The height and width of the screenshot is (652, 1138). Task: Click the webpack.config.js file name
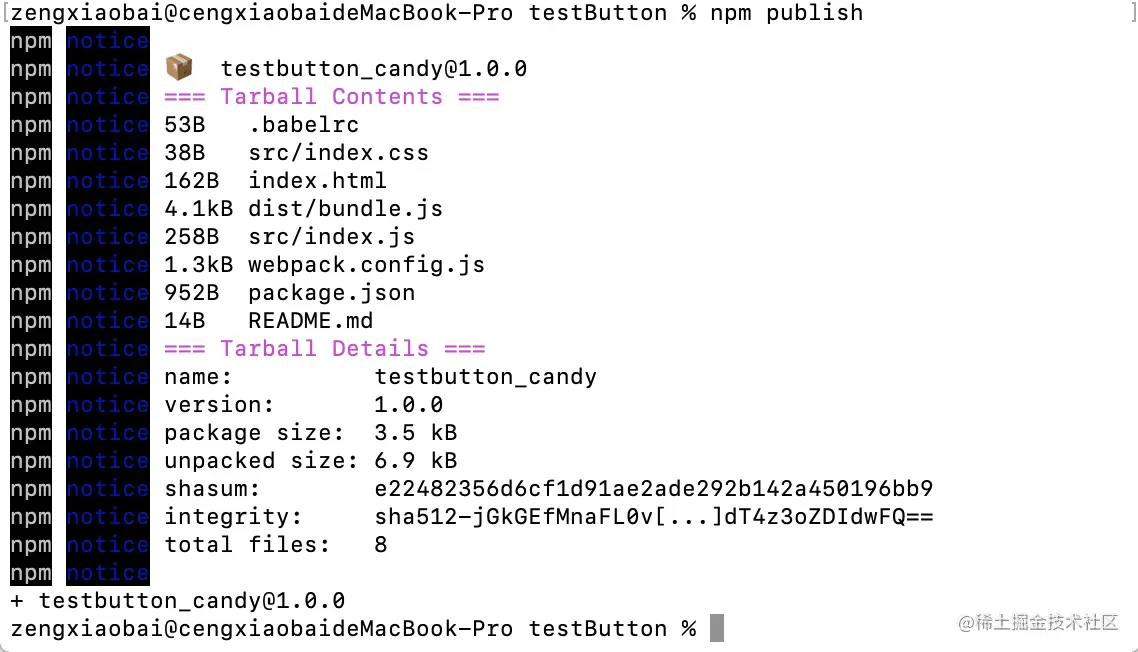[367, 265]
